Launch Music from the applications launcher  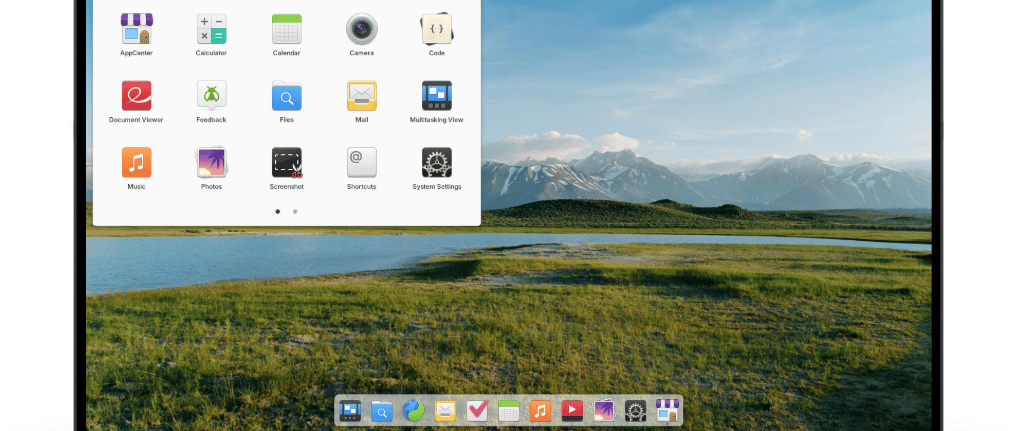tap(136, 162)
